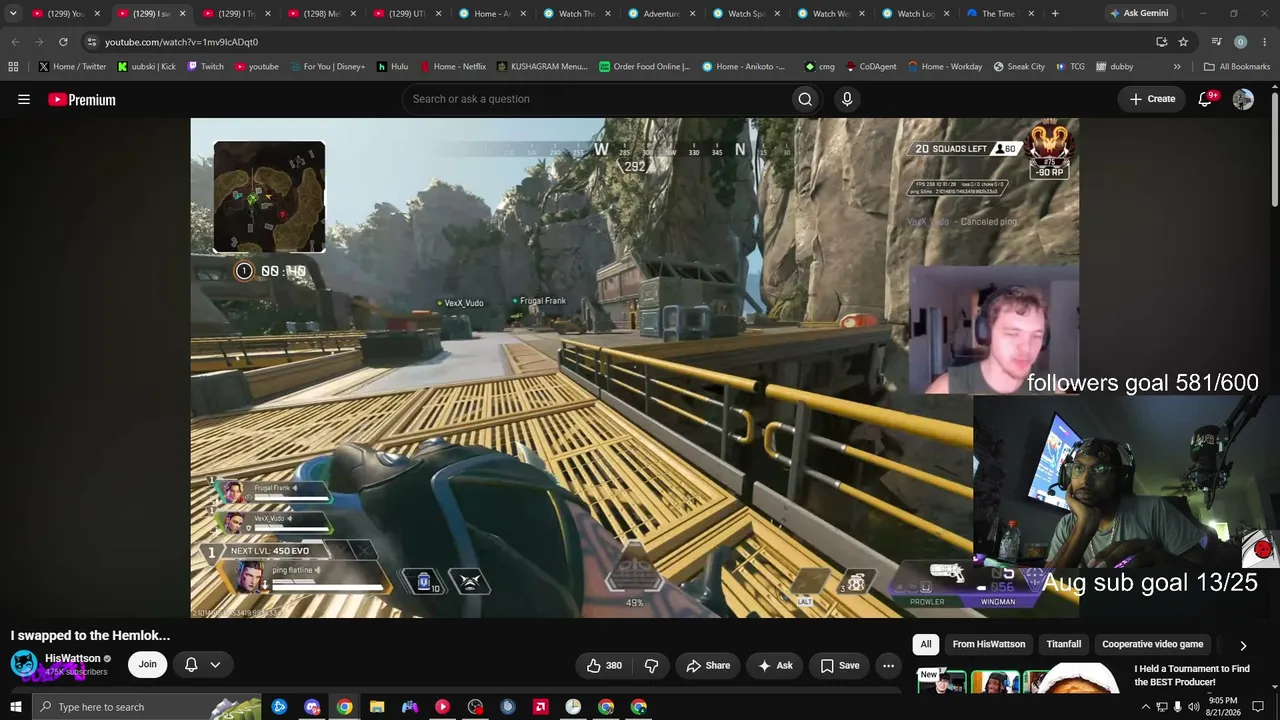Open the All Bookmarks folder
The height and width of the screenshot is (720, 1280).
(1237, 67)
